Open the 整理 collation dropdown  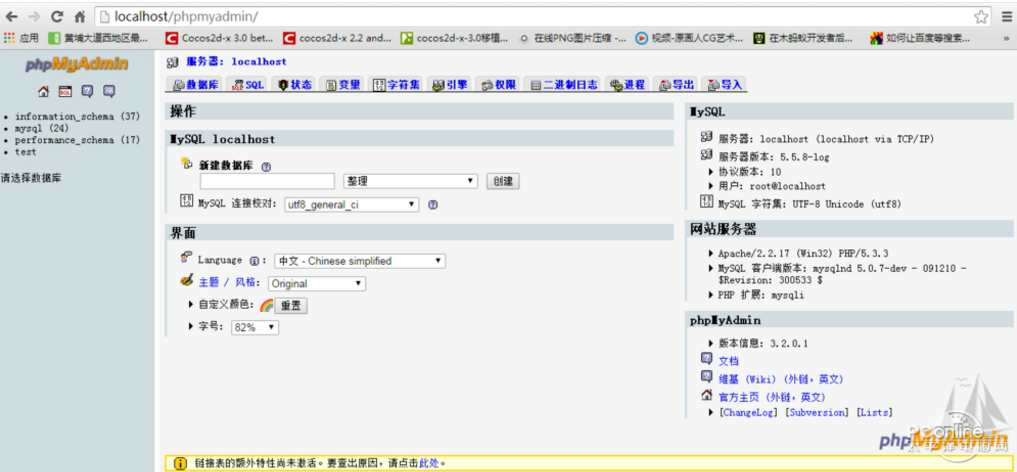pyautogui.click(x=411, y=182)
